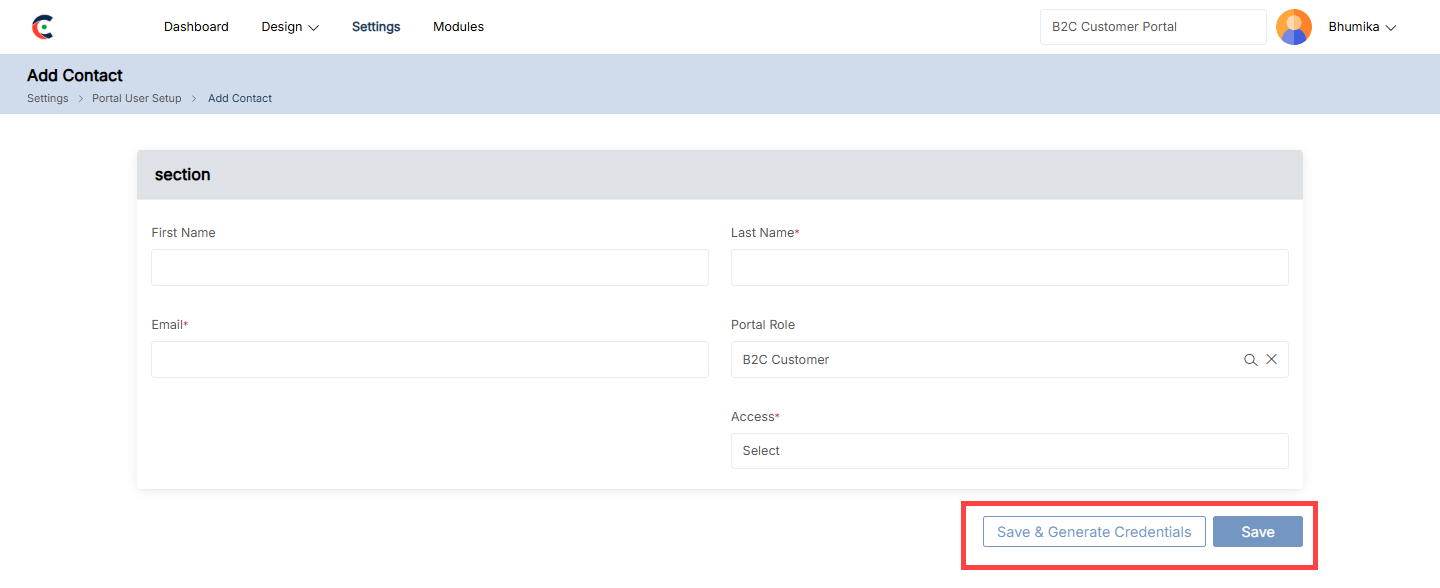
Task: Click the user avatar picture
Action: pos(1294,27)
